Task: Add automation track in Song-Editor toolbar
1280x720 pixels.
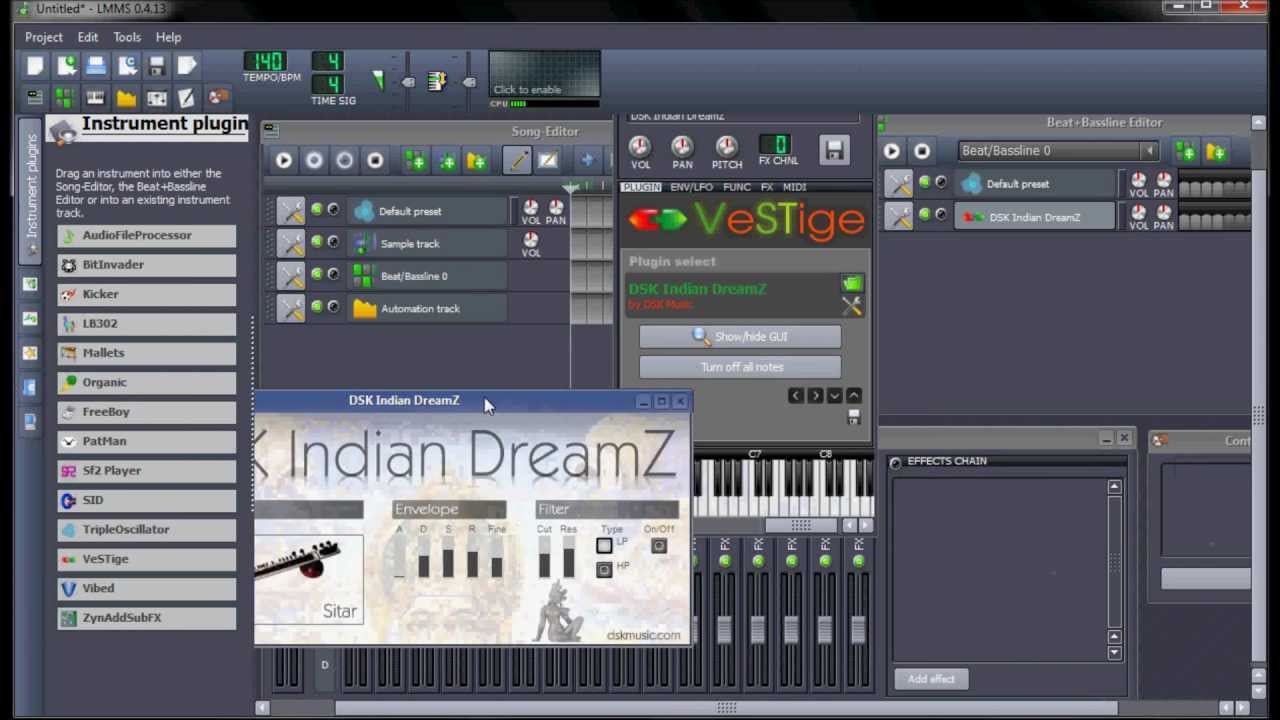Action: 476,160
